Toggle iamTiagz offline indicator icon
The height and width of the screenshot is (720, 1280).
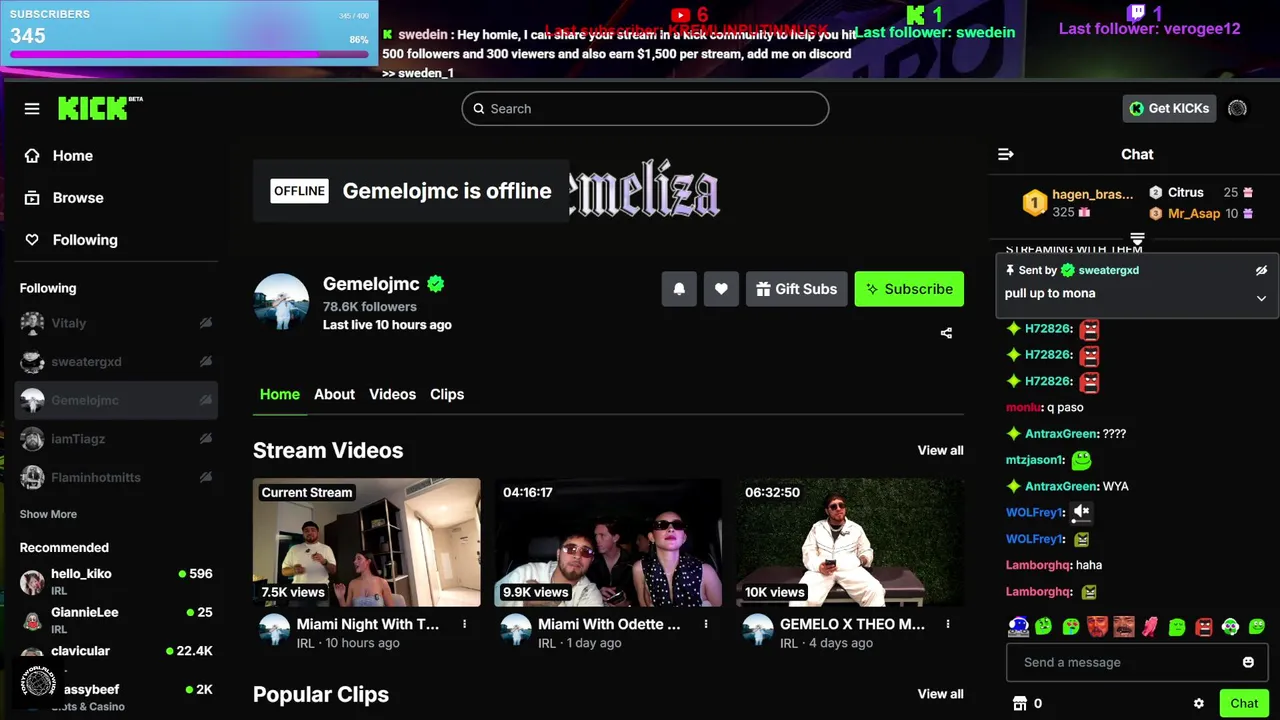[205, 439]
